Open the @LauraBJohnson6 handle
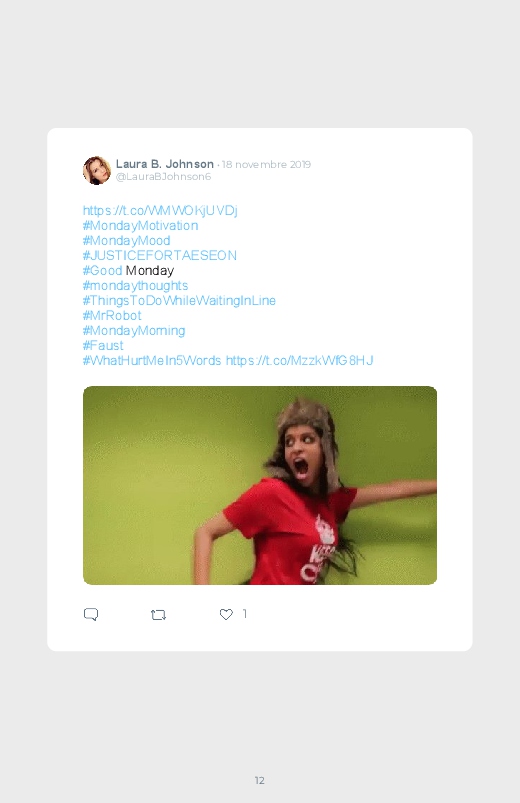Image resolution: width=520 pixels, height=803 pixels. click(163, 177)
